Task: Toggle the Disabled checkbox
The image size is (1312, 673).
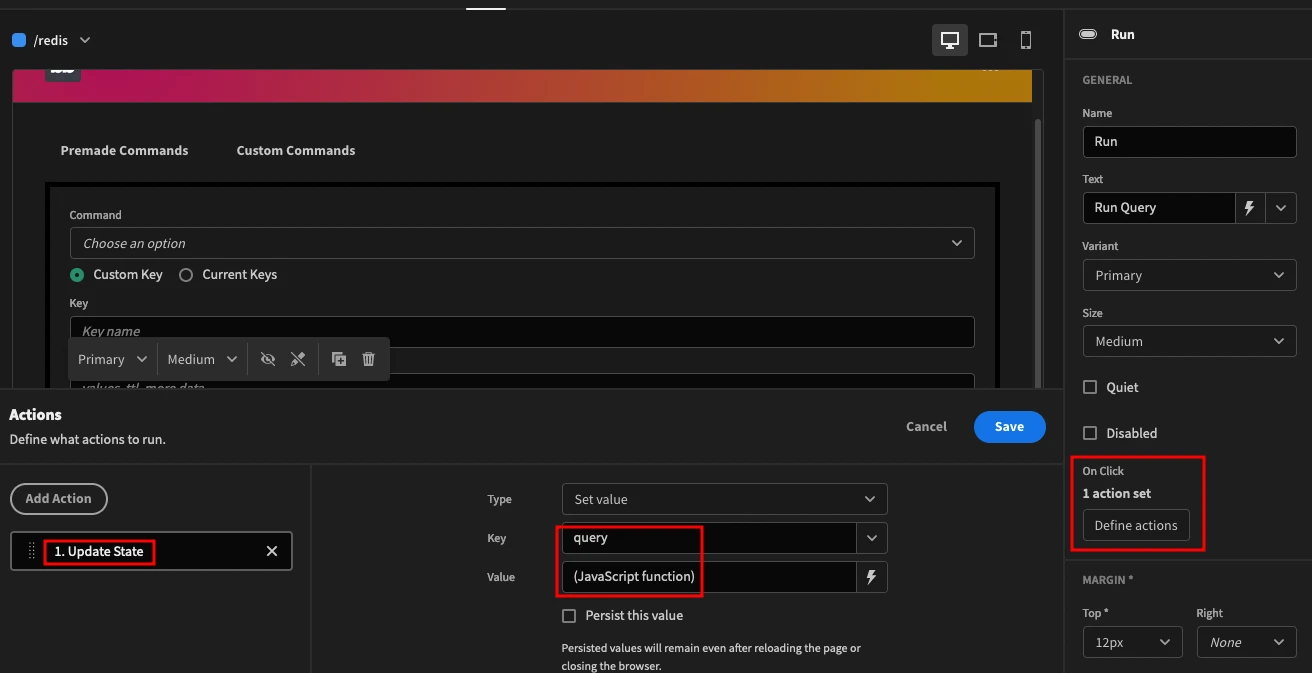Action: pos(1090,433)
